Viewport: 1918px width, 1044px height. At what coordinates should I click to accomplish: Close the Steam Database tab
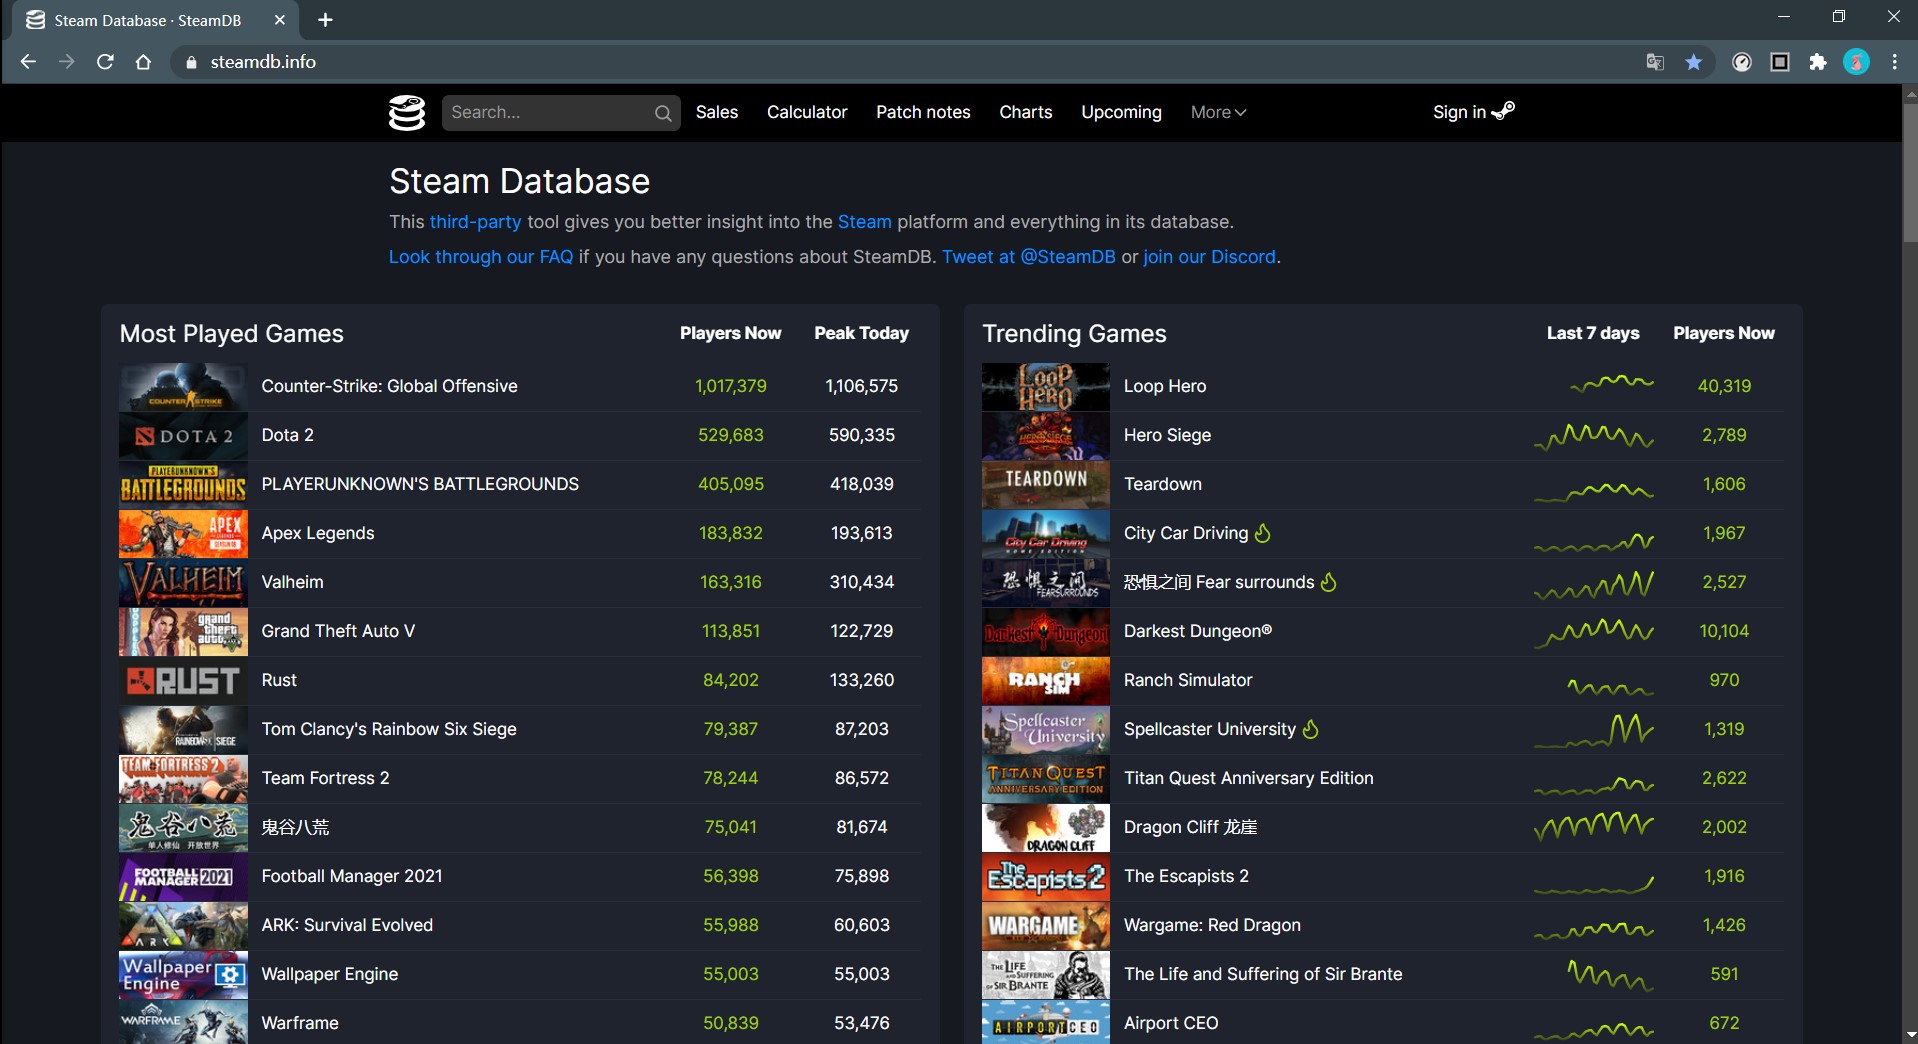280,20
